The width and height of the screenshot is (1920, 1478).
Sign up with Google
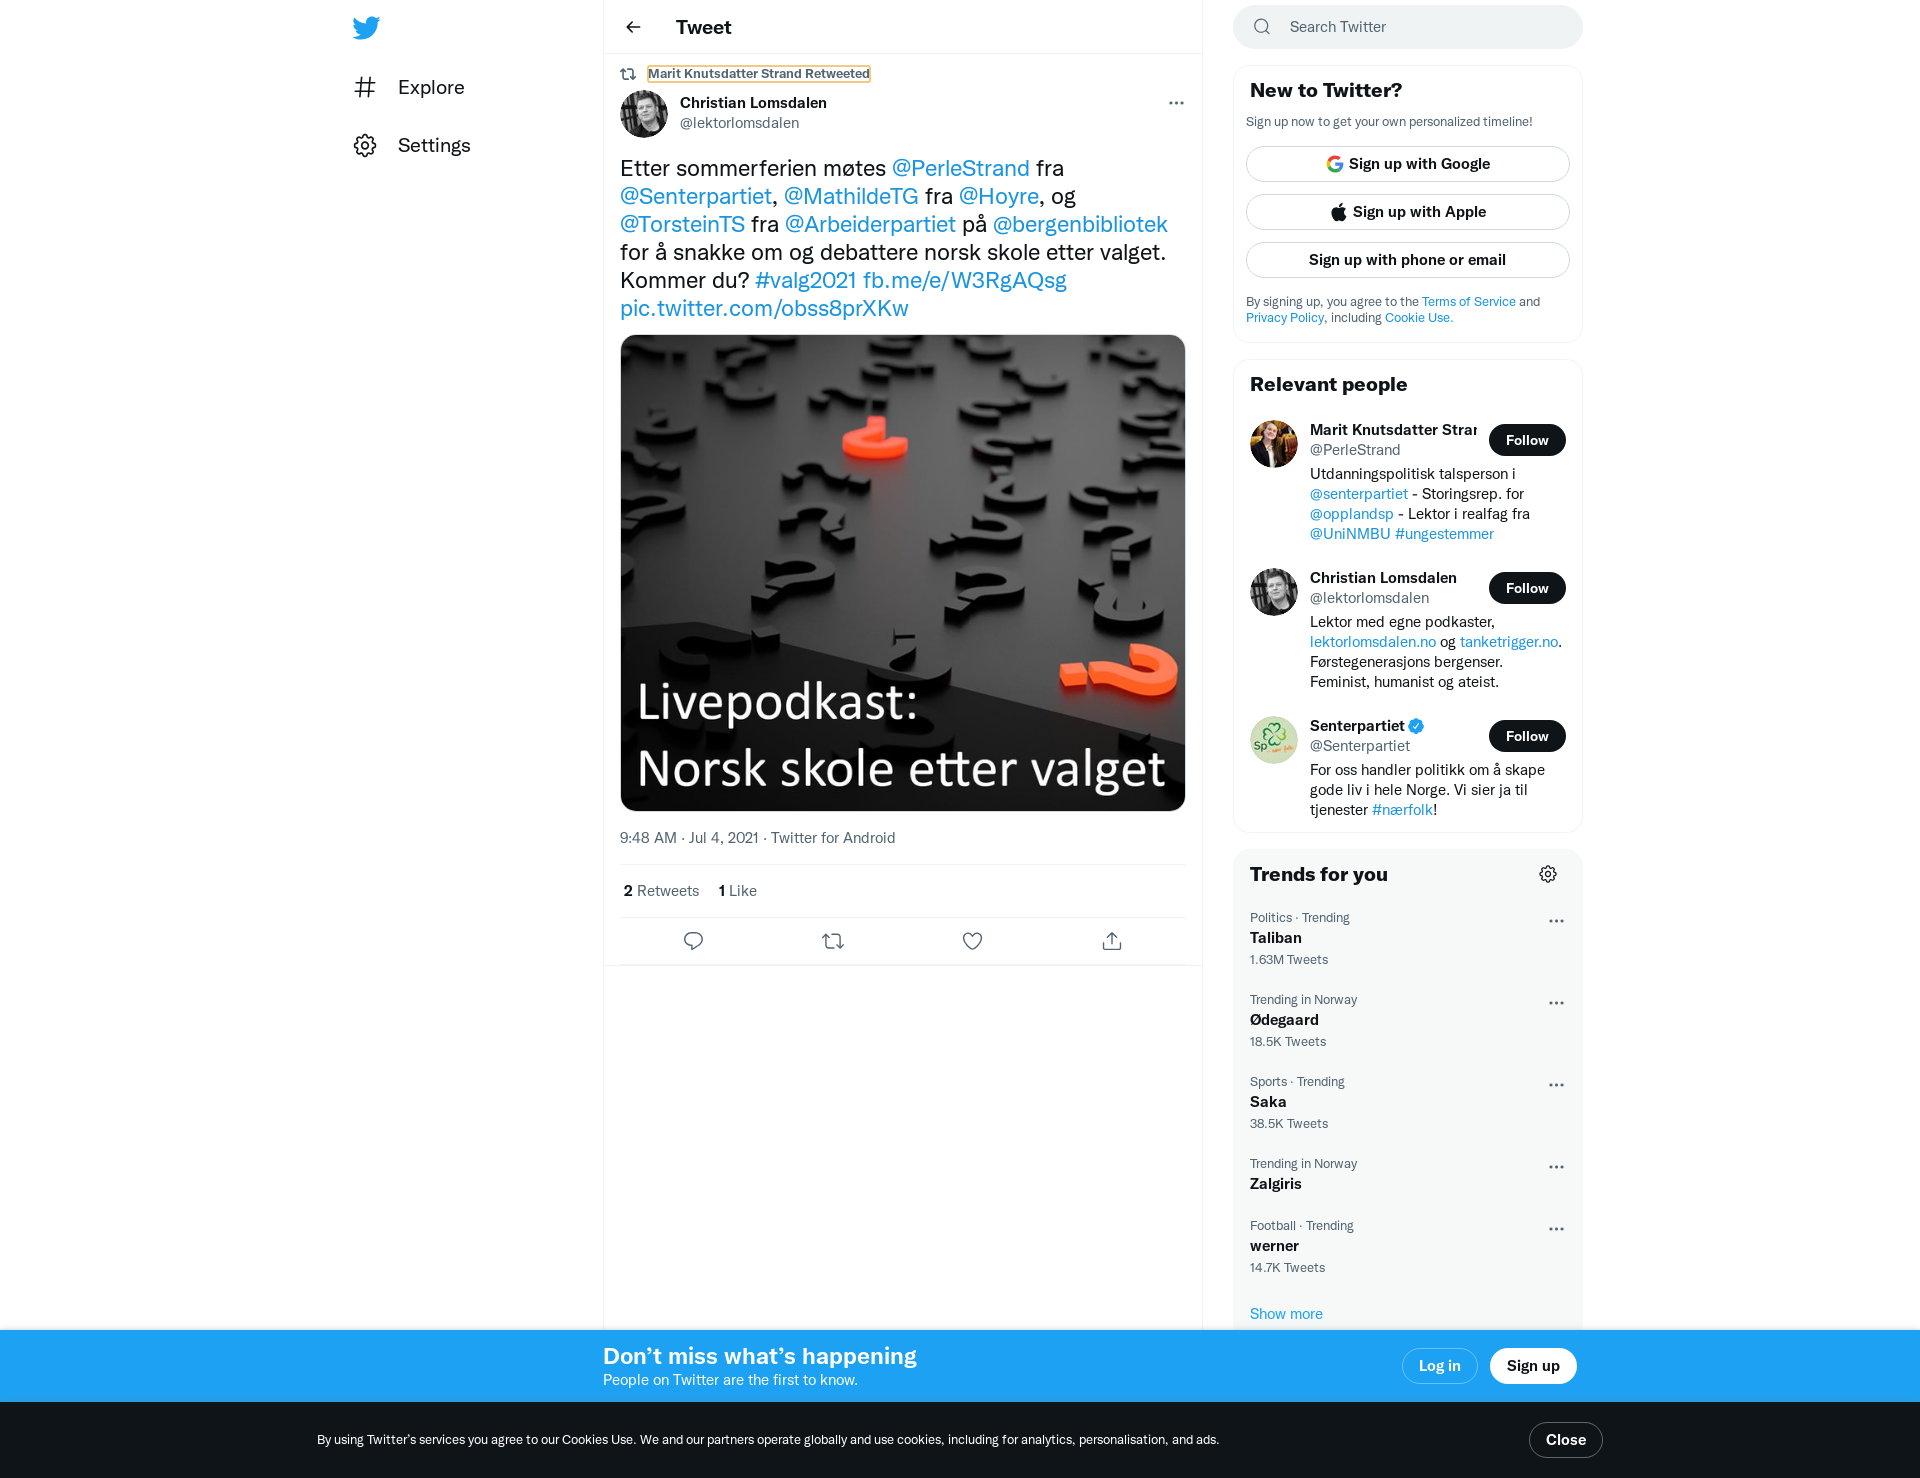click(x=1408, y=164)
